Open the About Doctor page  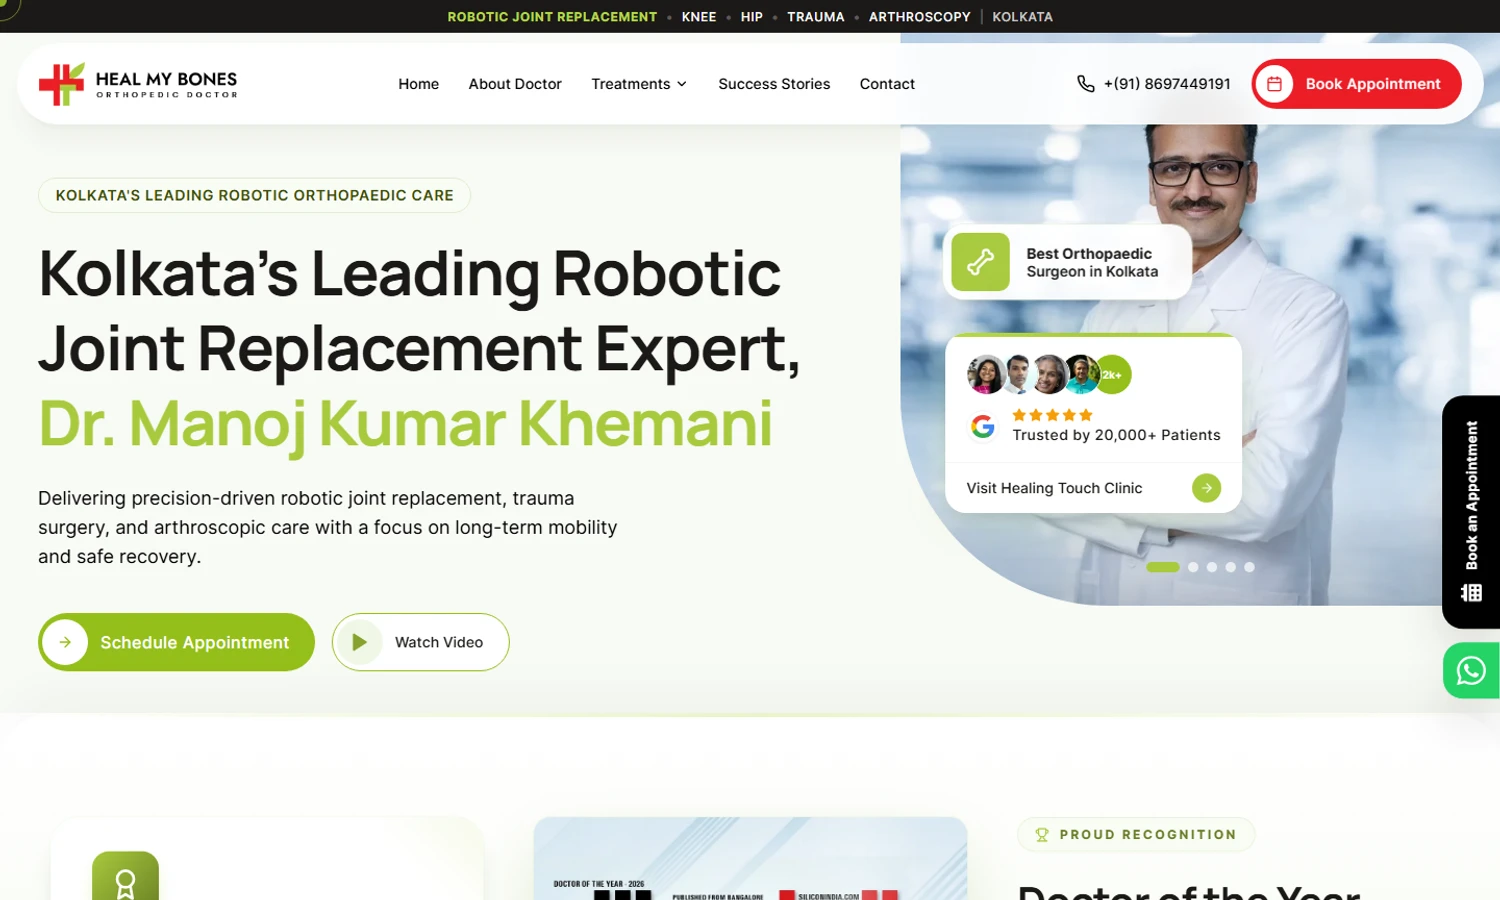coord(515,84)
